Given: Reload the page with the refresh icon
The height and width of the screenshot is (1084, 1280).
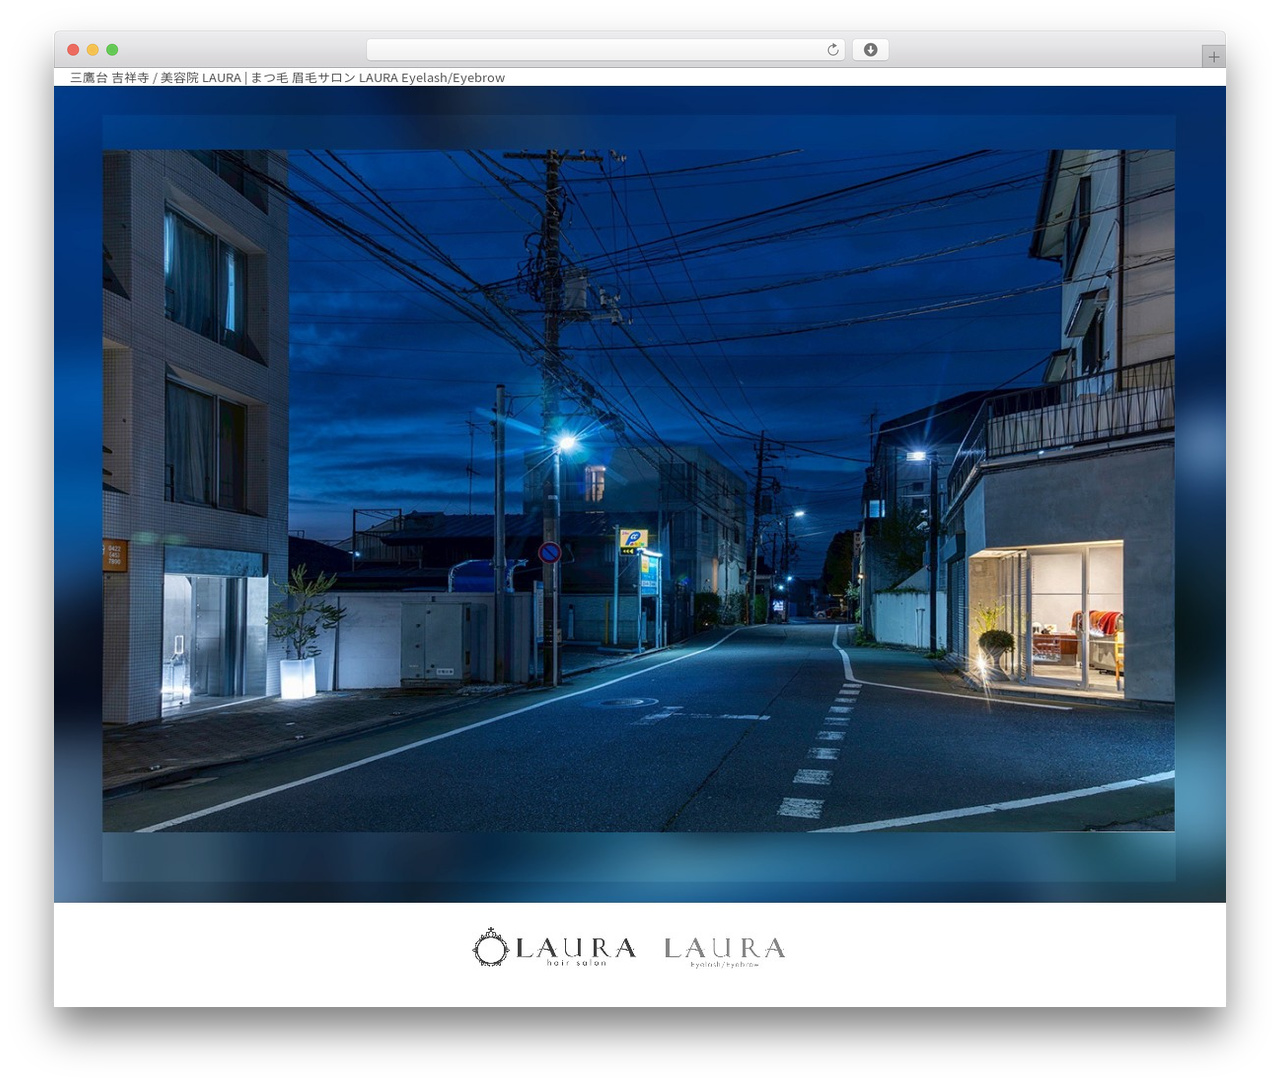Looking at the screenshot, I should (832, 50).
